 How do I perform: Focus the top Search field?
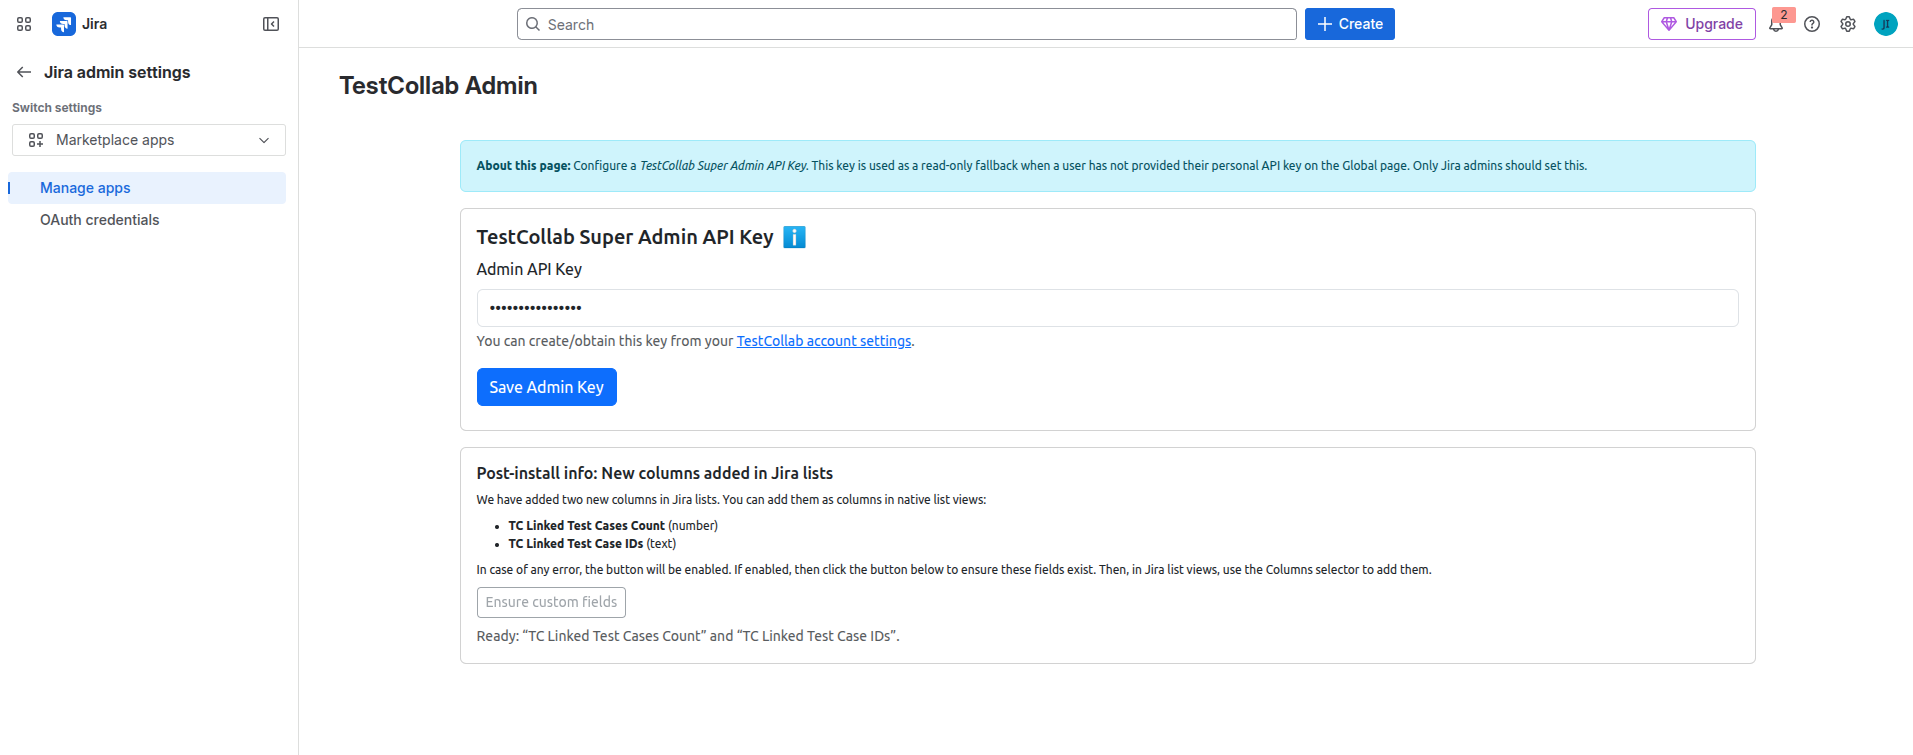907,24
